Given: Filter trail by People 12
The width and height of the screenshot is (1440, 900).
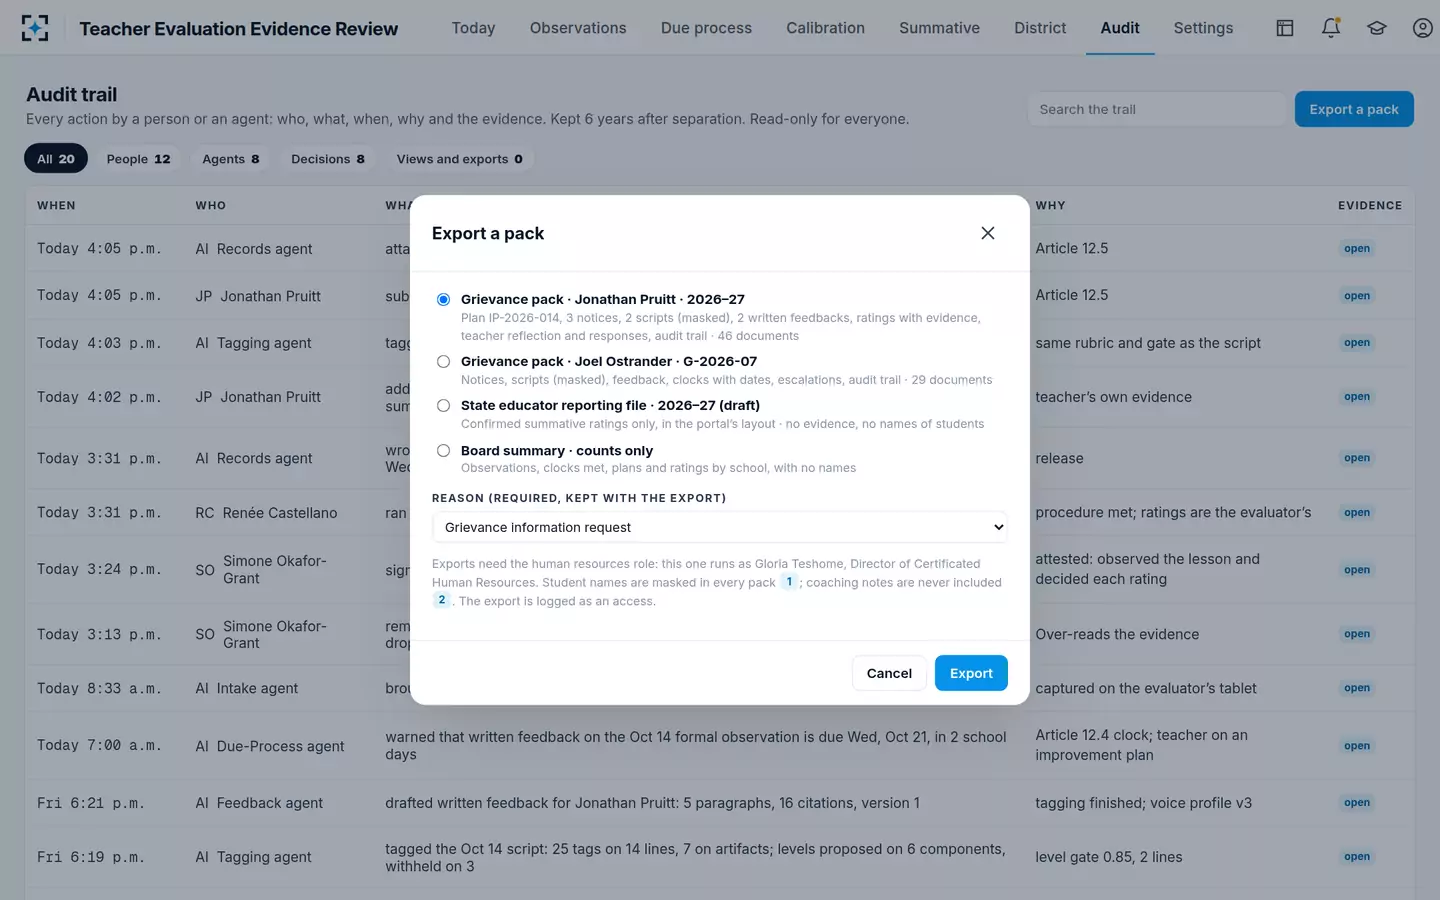Looking at the screenshot, I should point(138,159).
